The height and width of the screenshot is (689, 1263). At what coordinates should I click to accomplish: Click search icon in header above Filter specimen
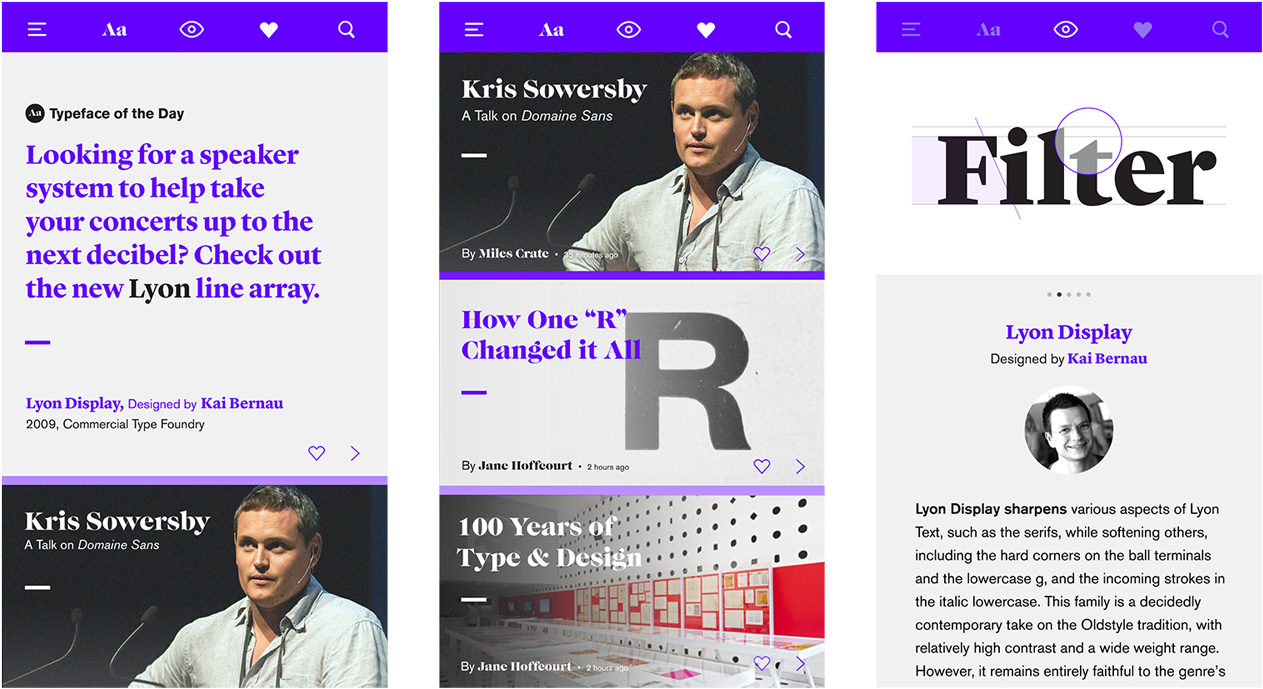[1220, 30]
